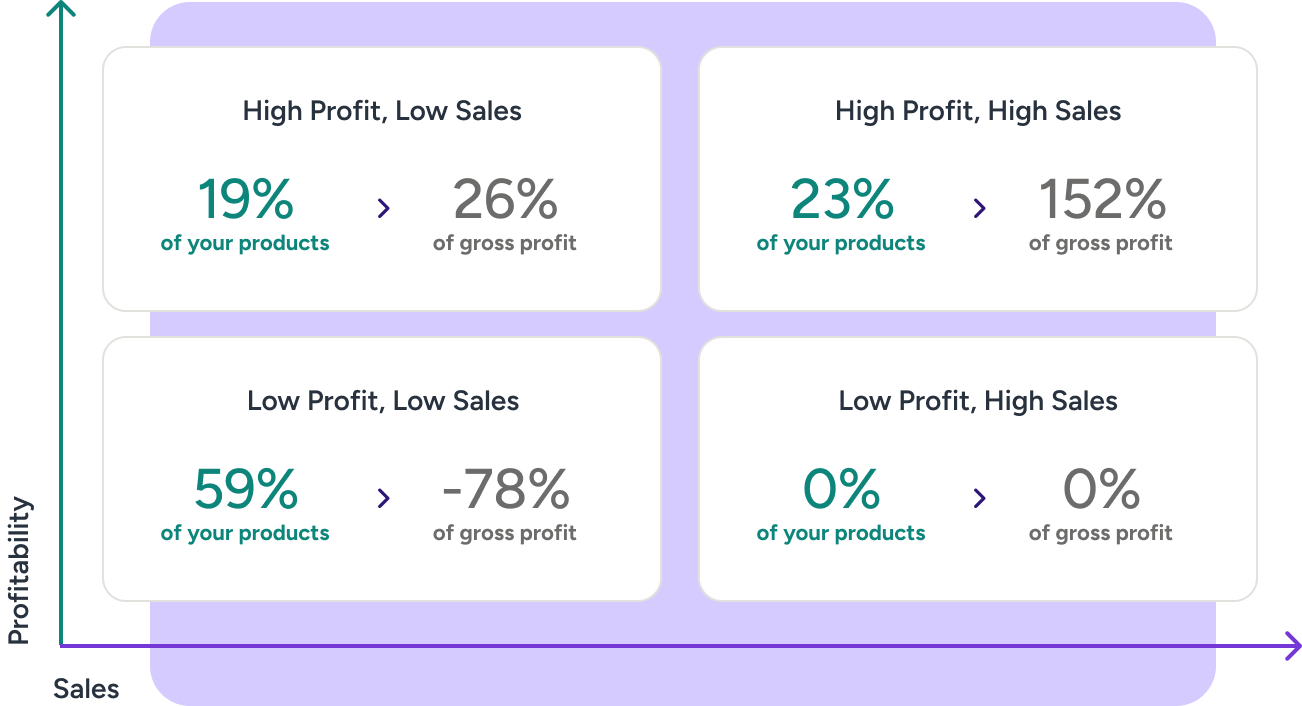The width and height of the screenshot is (1302, 706).
Task: Click the green Profitability axis arrowhead
Action: (62, 8)
